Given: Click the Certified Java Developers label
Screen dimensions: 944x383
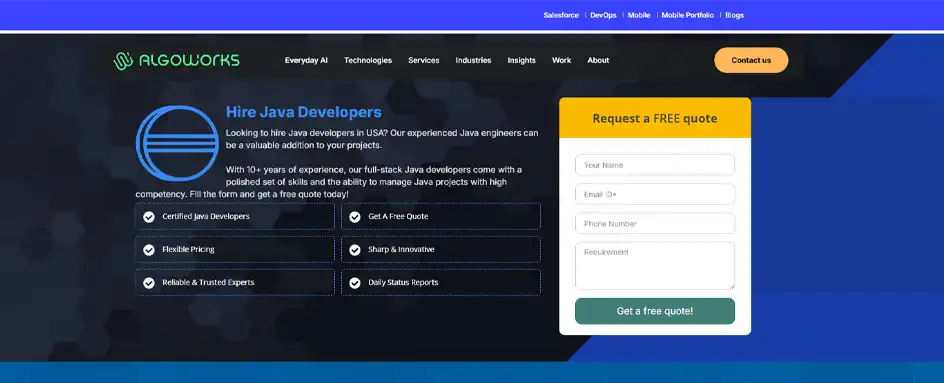Looking at the screenshot, I should pos(206,216).
